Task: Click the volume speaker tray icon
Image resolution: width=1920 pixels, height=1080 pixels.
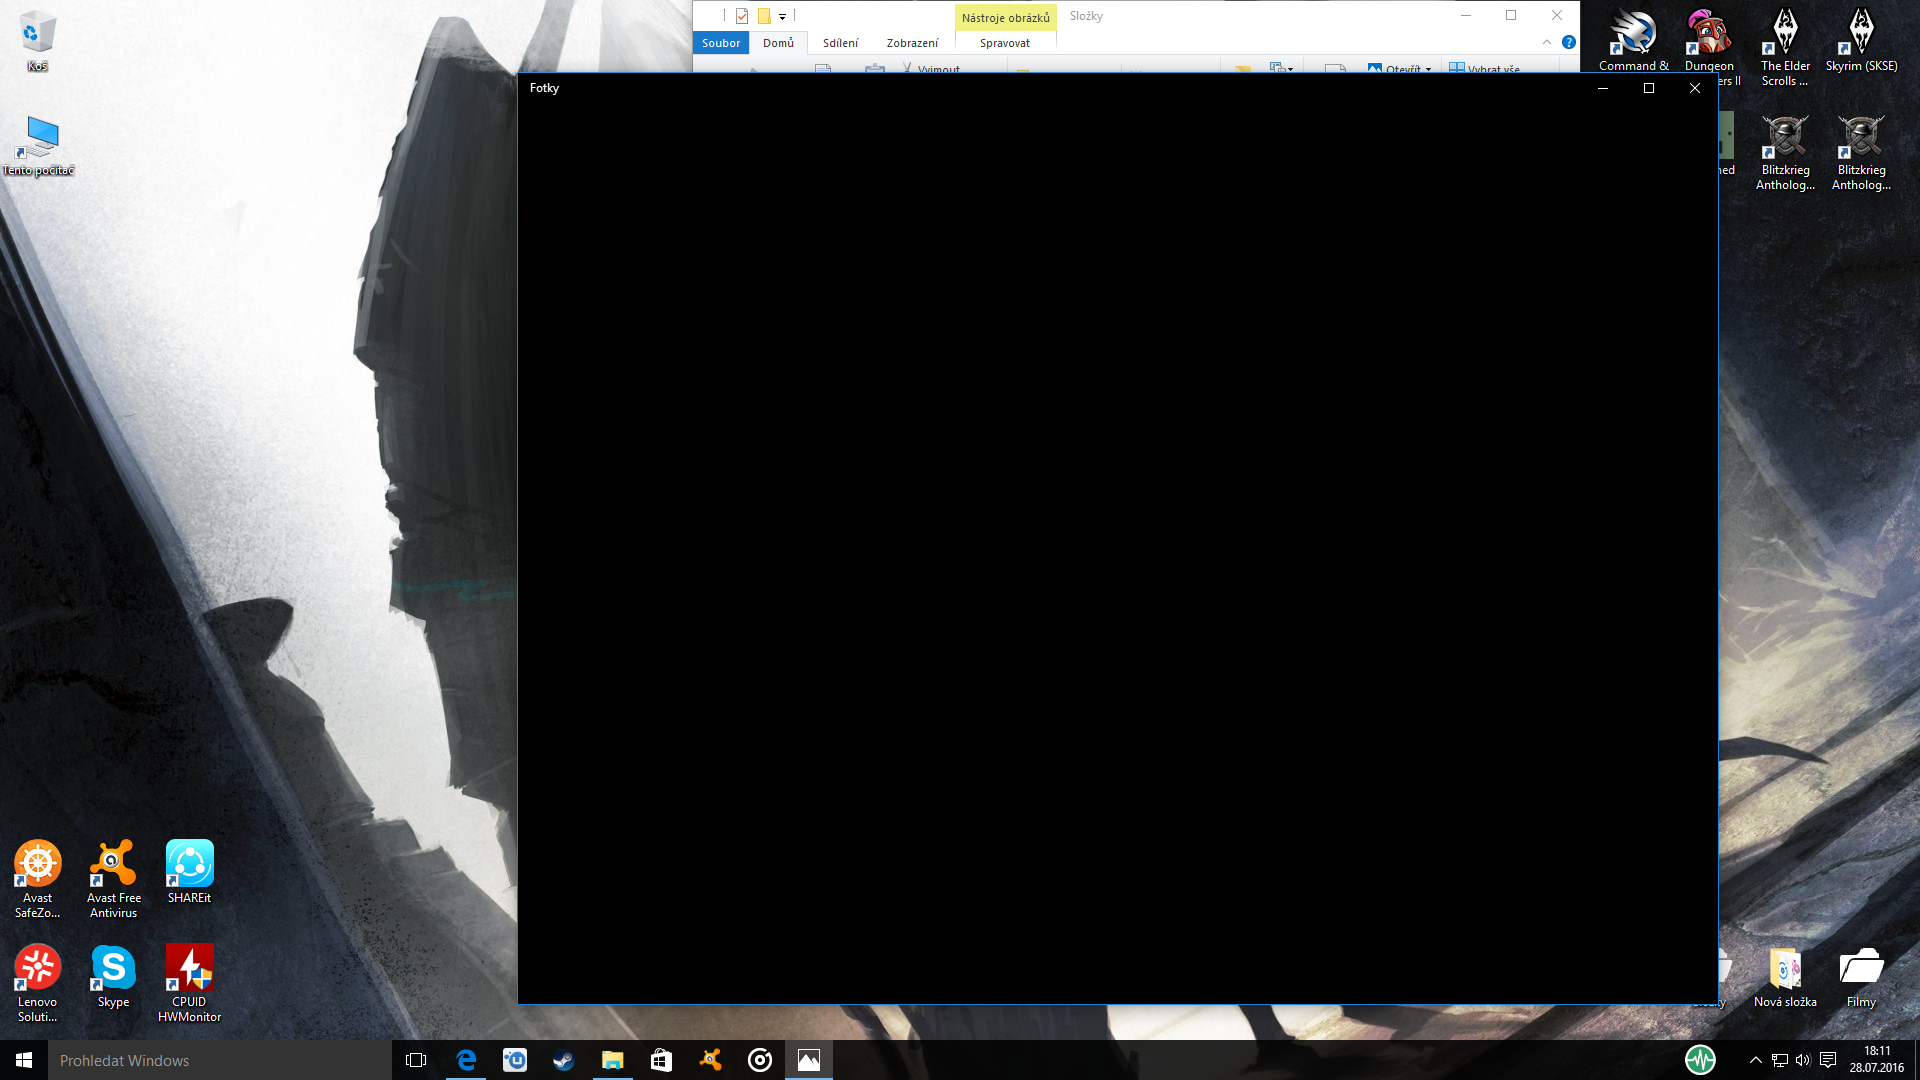Action: [x=1803, y=1060]
